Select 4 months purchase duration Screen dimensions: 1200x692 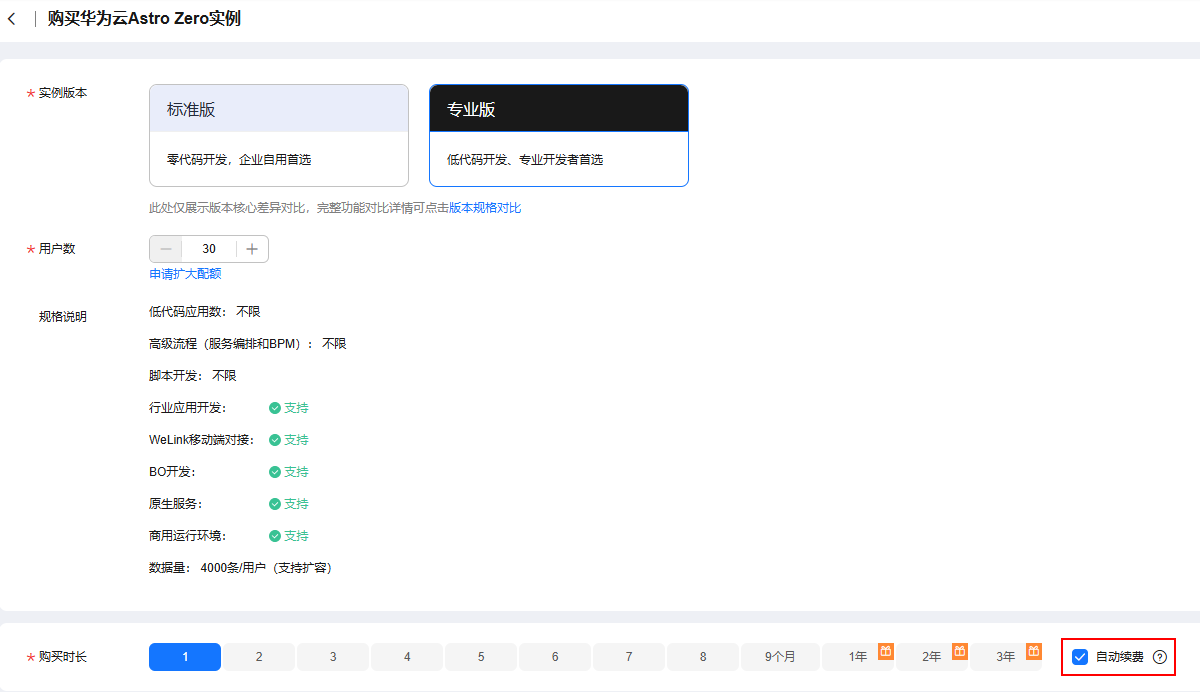[407, 657]
